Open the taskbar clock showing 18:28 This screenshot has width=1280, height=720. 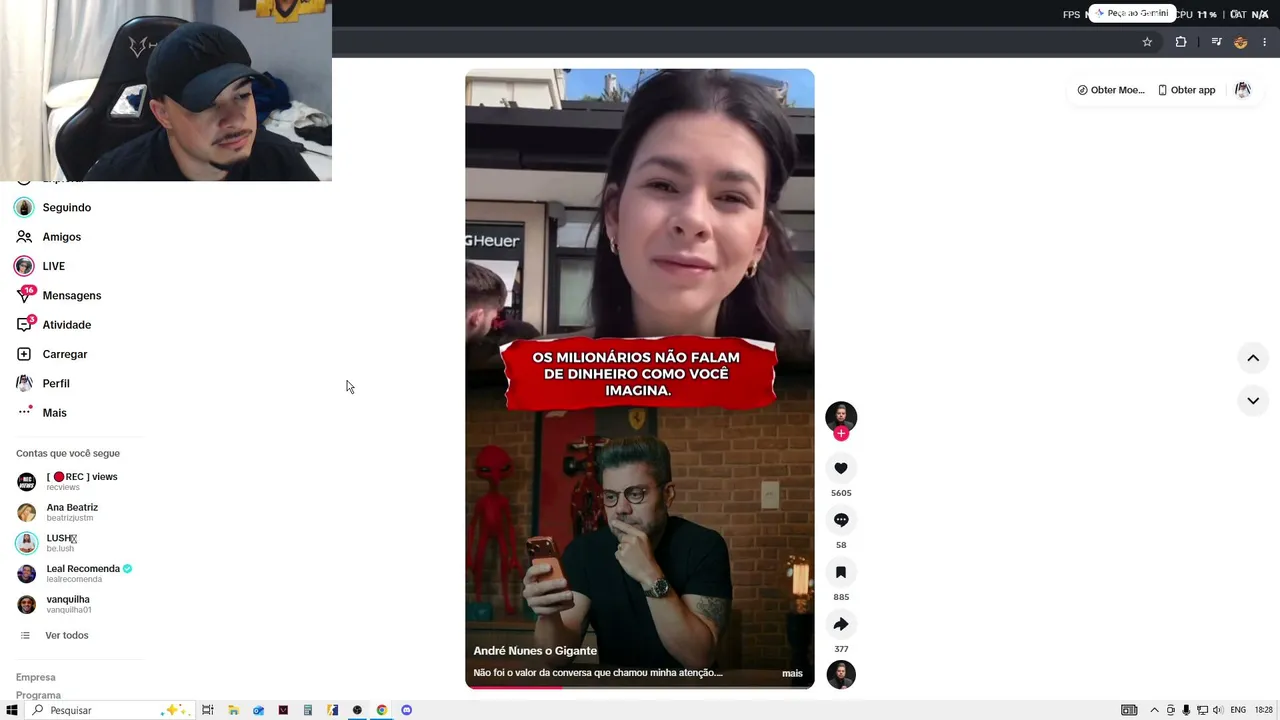pyautogui.click(x=1263, y=710)
